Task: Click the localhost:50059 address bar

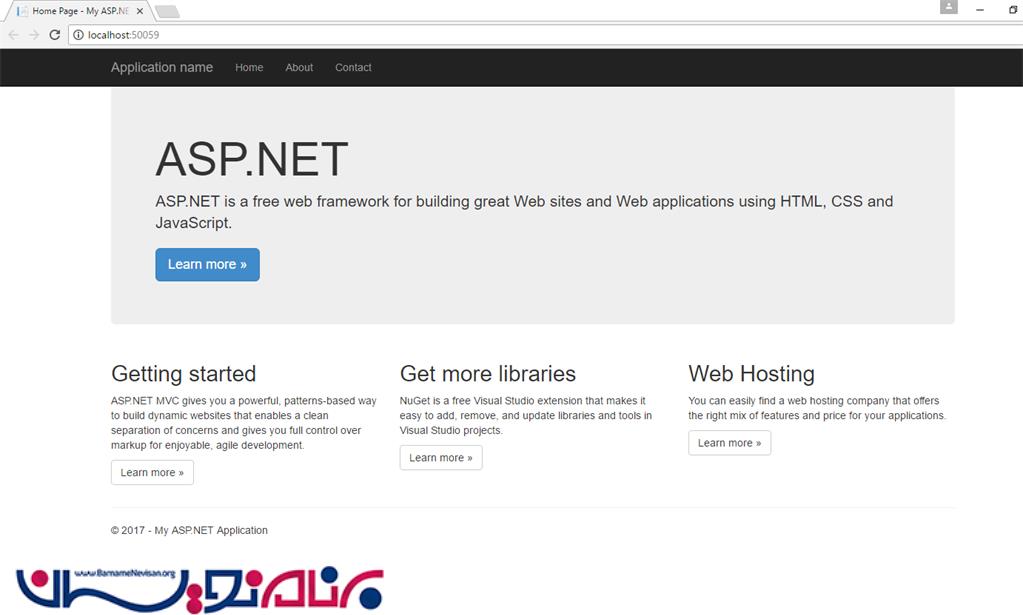Action: [x=545, y=35]
